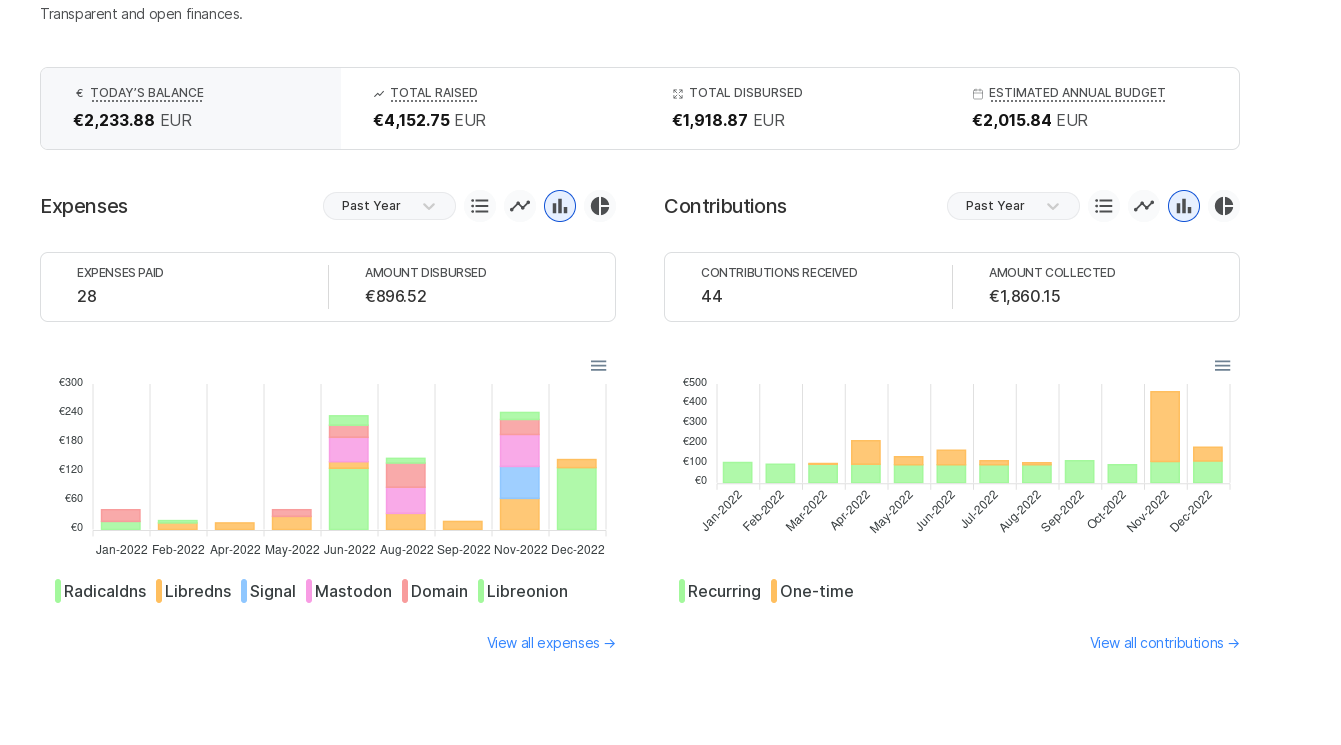Image resolution: width=1341 pixels, height=745 pixels.
Task: Select Contributions bar chart view
Action: (1184, 206)
